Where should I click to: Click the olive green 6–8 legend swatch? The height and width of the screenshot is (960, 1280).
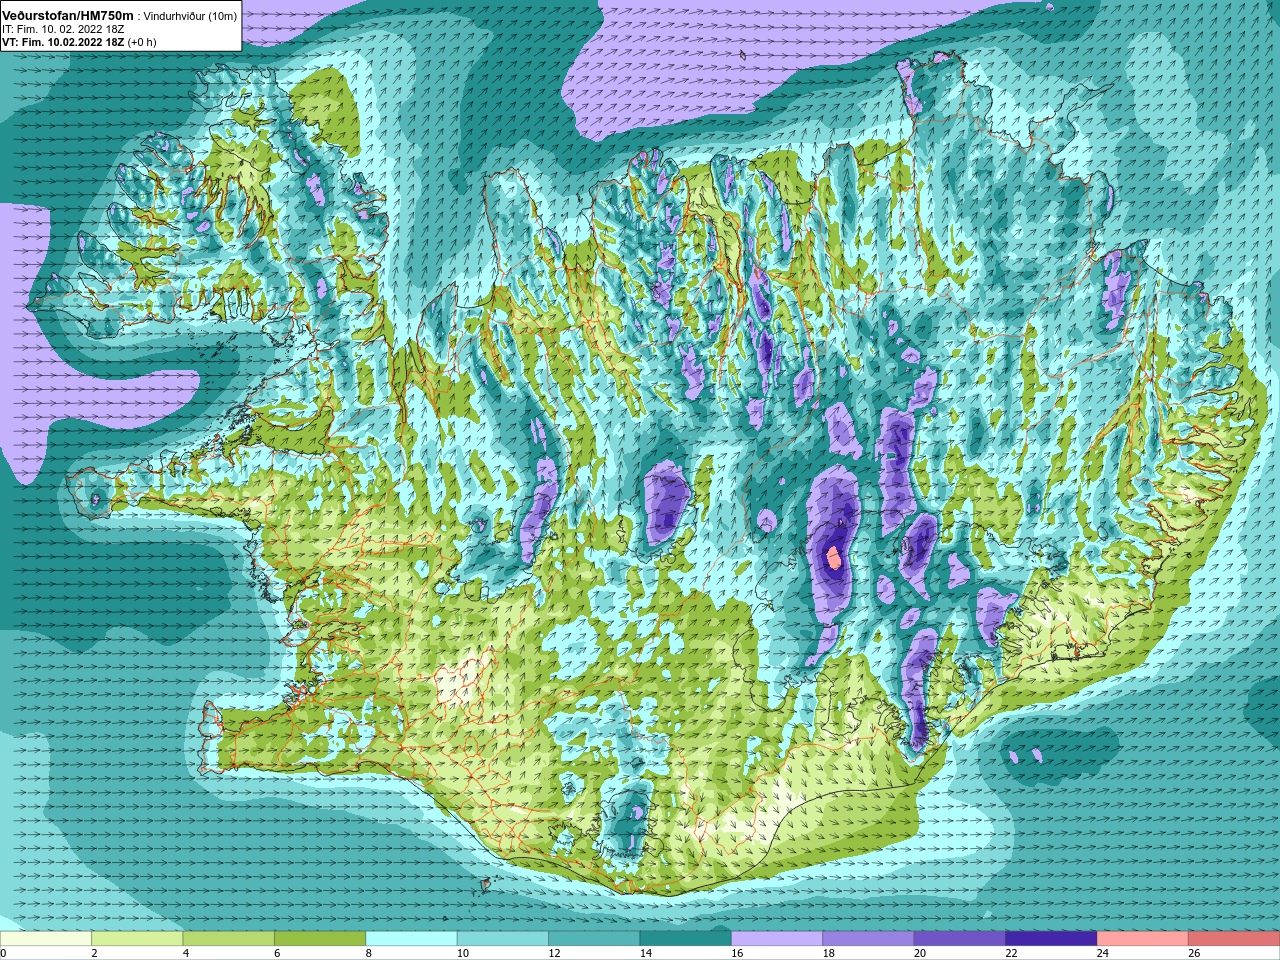tap(320, 939)
